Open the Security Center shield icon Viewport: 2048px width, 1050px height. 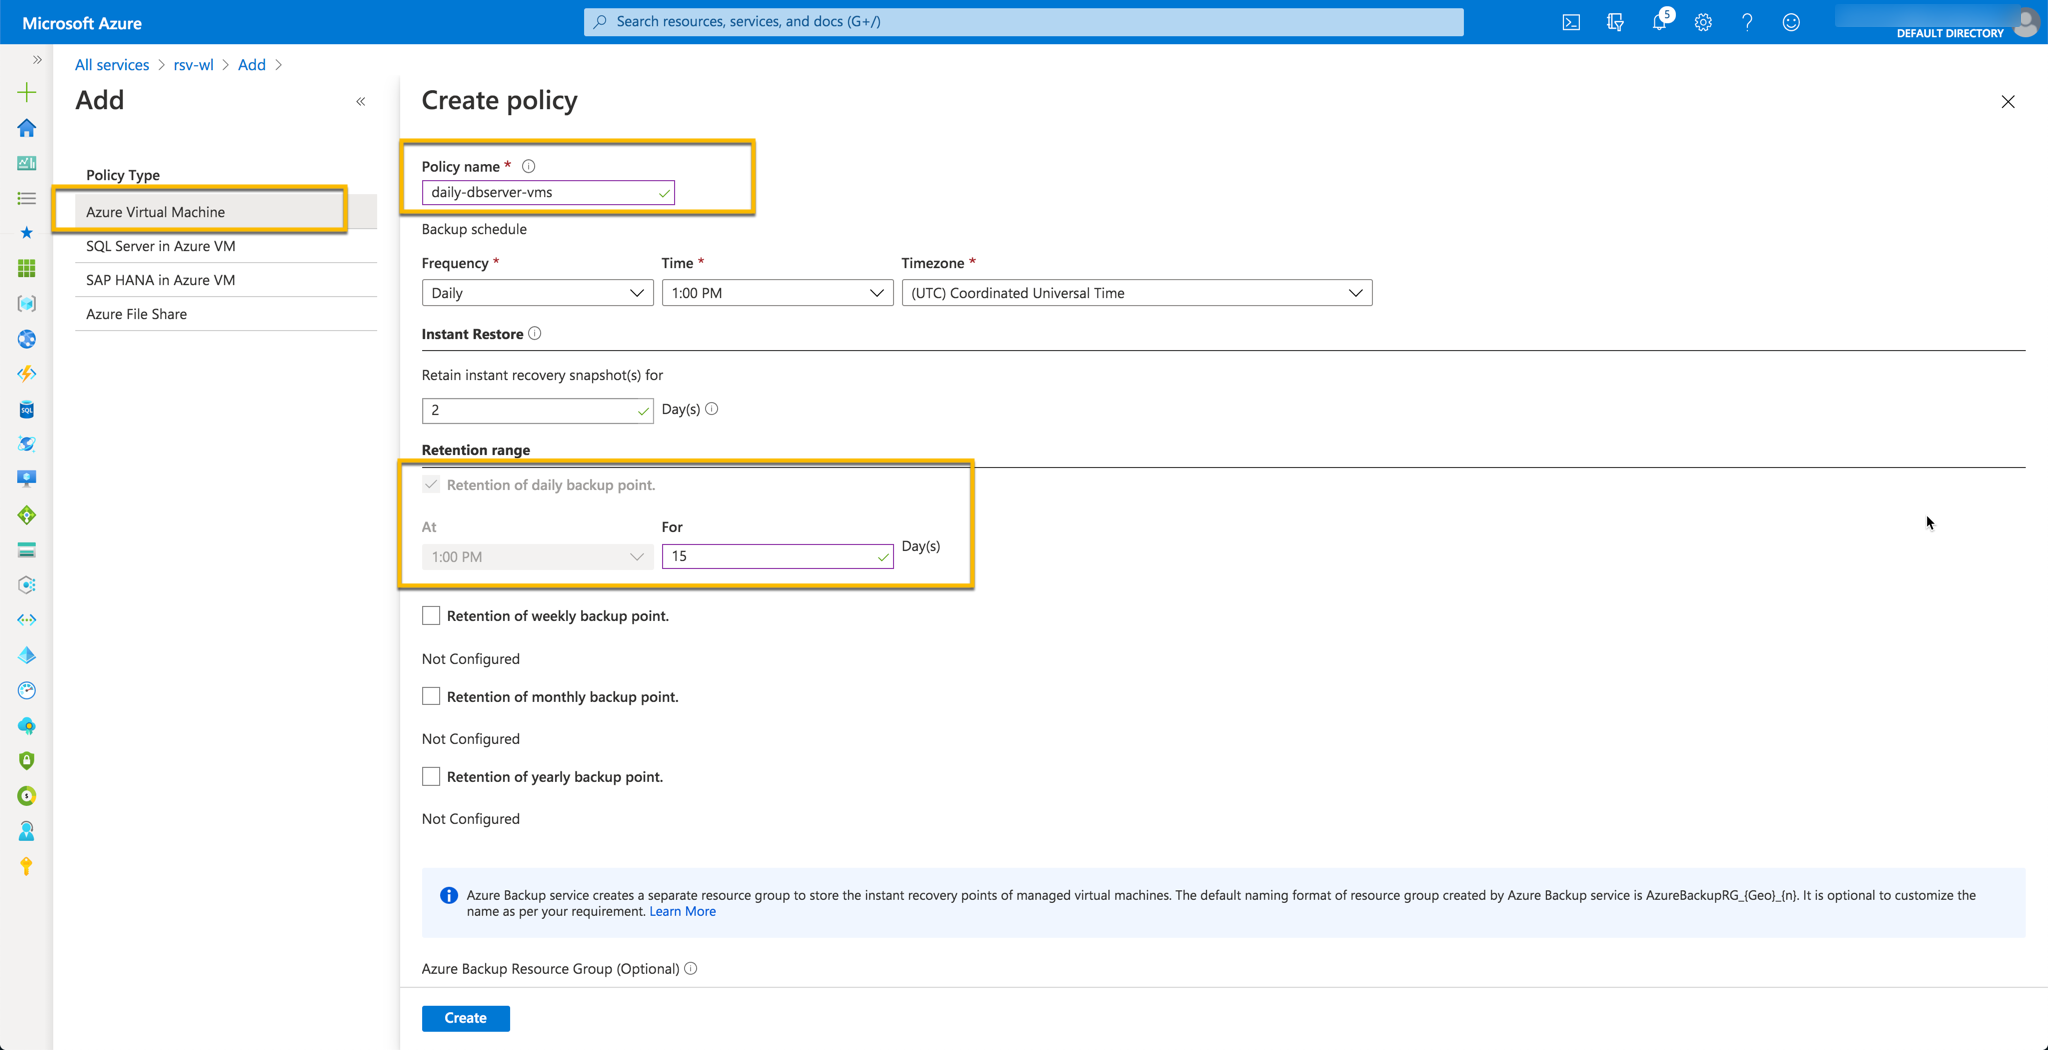point(27,761)
